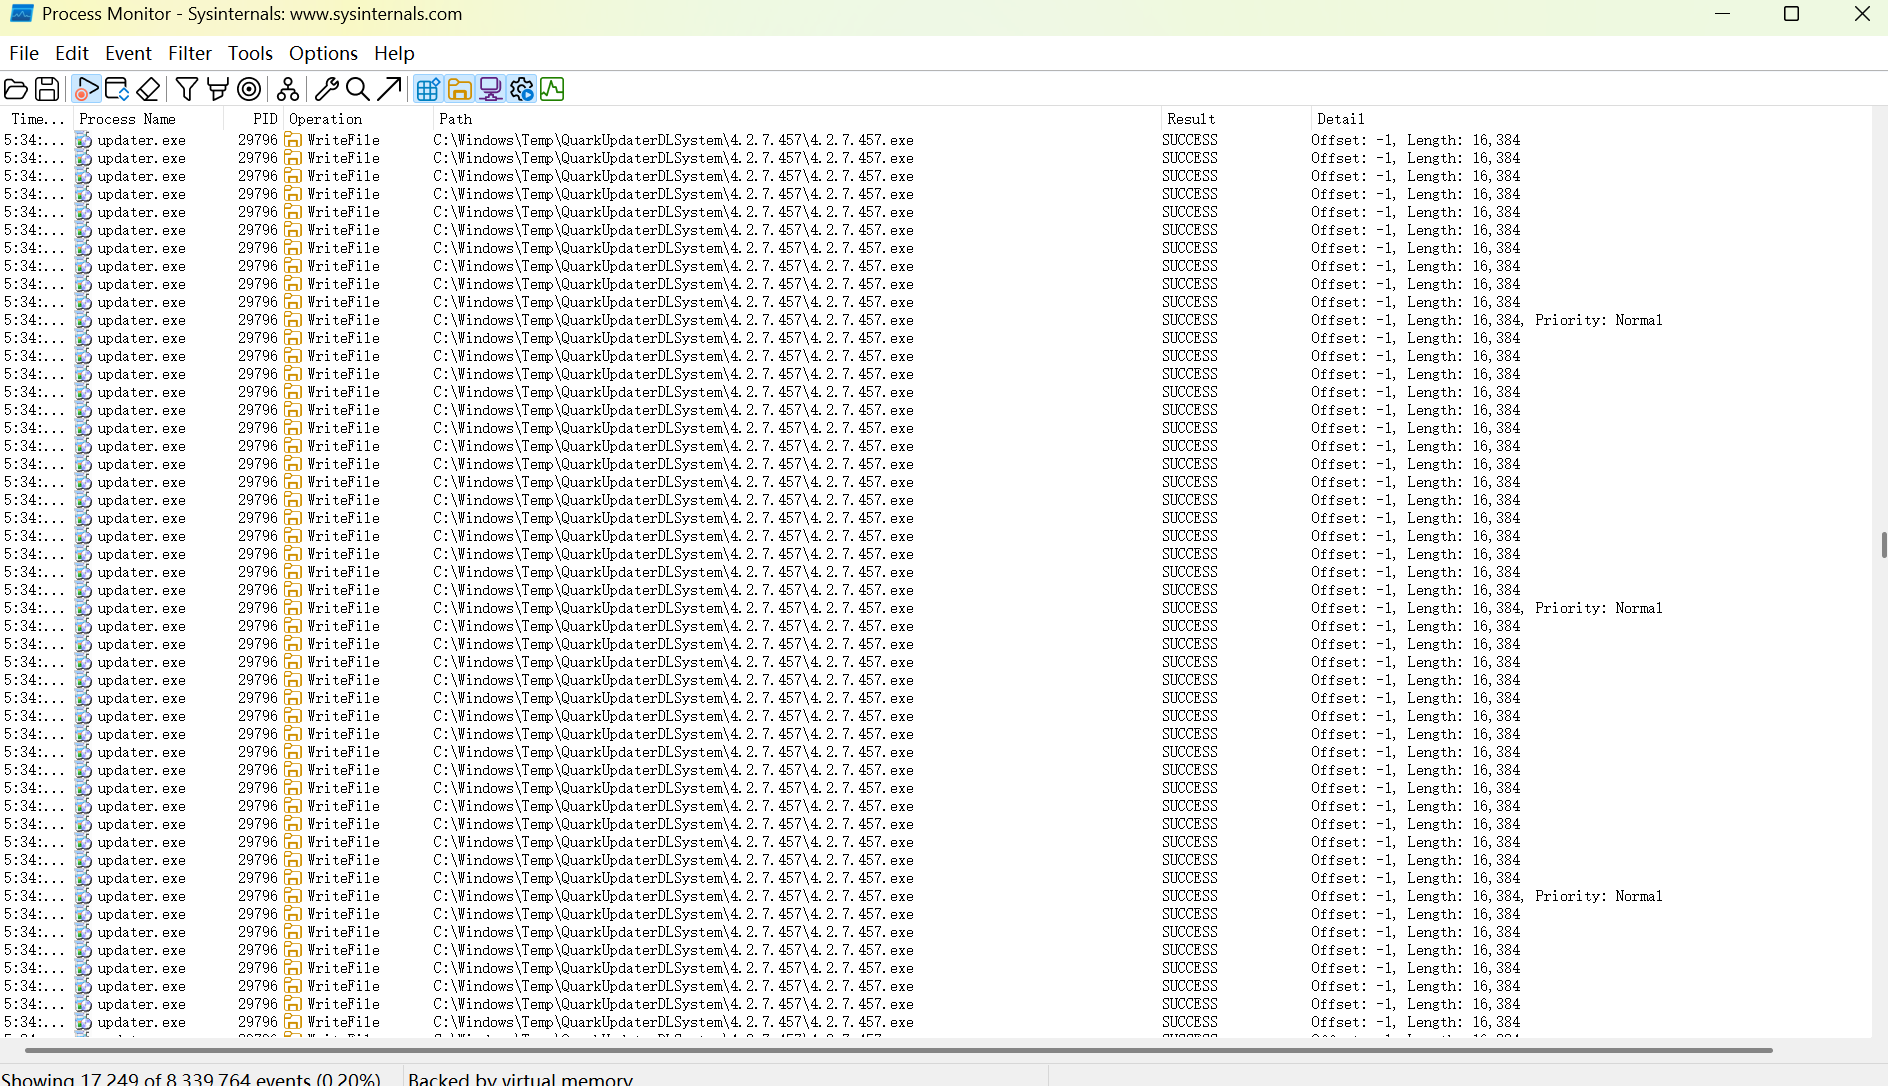Open the Filter menu

pyautogui.click(x=190, y=53)
